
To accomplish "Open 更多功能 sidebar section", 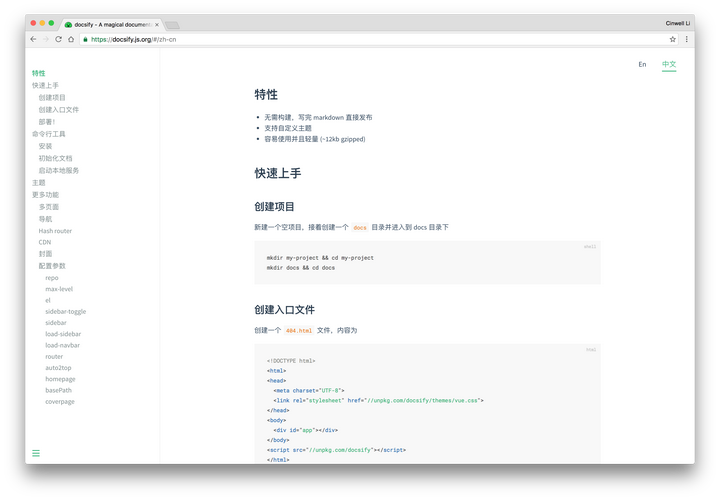I will point(45,195).
